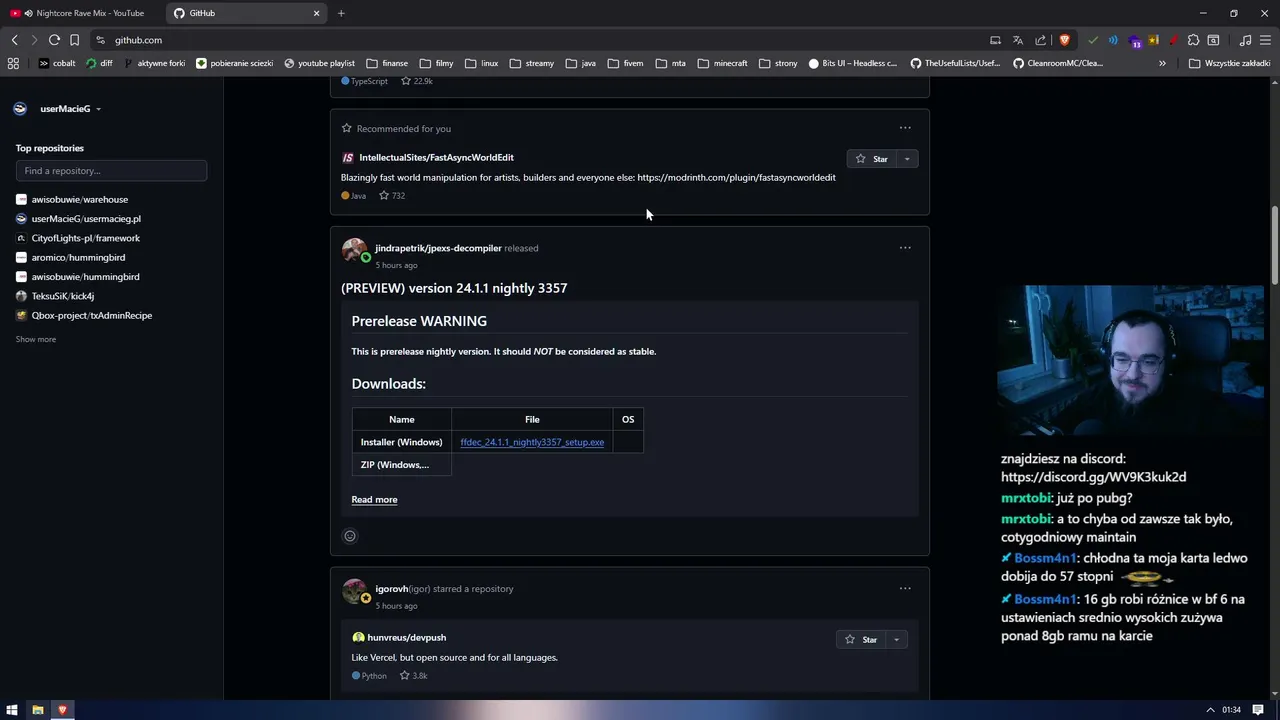
Task: Click the music note media control icon
Action: 1245,40
